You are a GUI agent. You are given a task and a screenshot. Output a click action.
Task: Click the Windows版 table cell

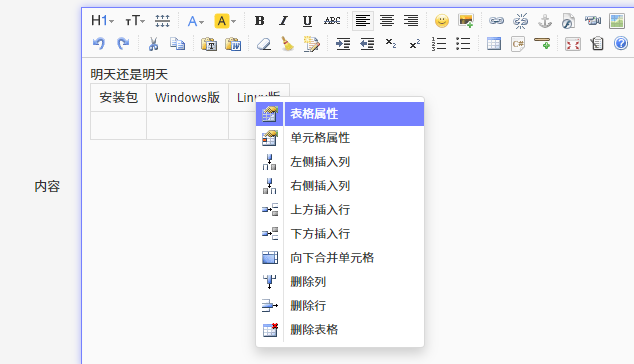187,97
